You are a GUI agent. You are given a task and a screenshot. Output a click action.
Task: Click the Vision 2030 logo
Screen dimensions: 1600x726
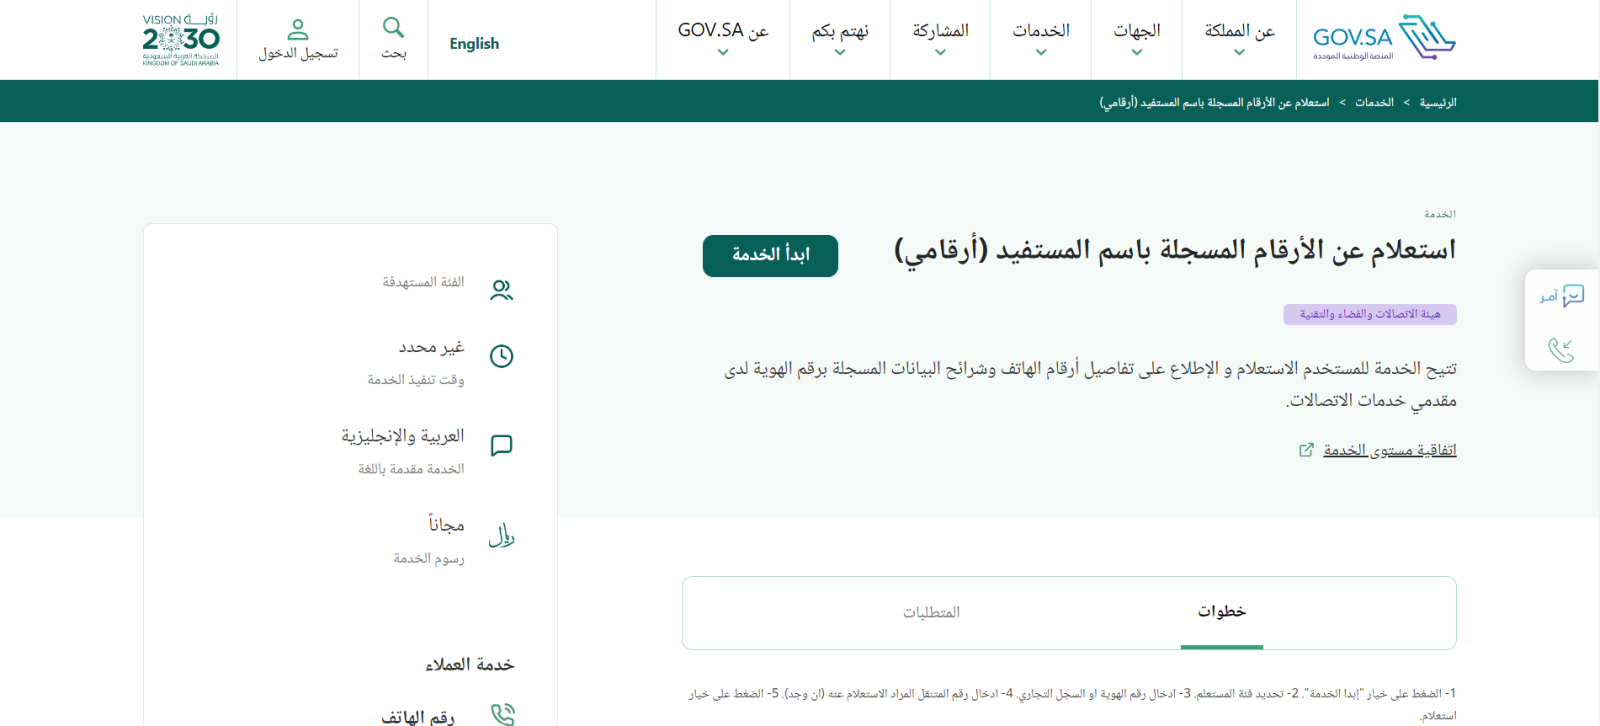click(181, 40)
